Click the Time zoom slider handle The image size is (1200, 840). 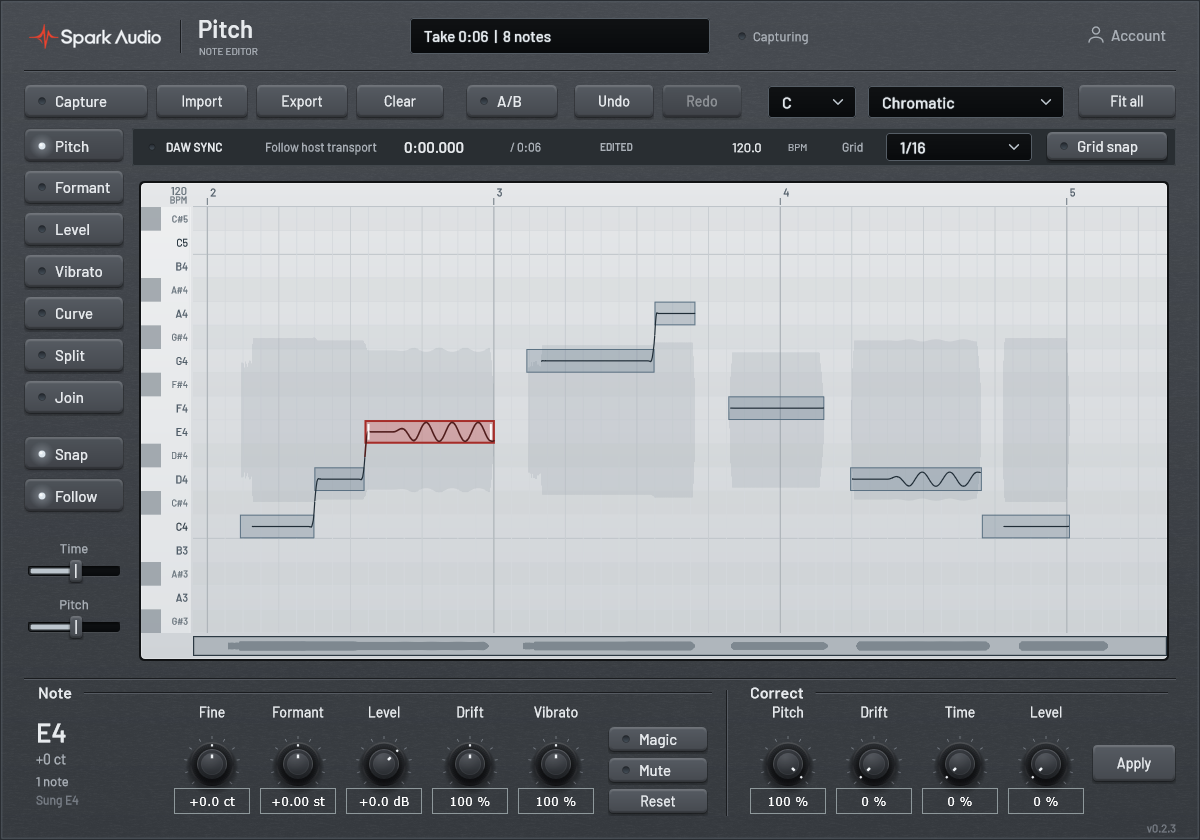(x=75, y=571)
